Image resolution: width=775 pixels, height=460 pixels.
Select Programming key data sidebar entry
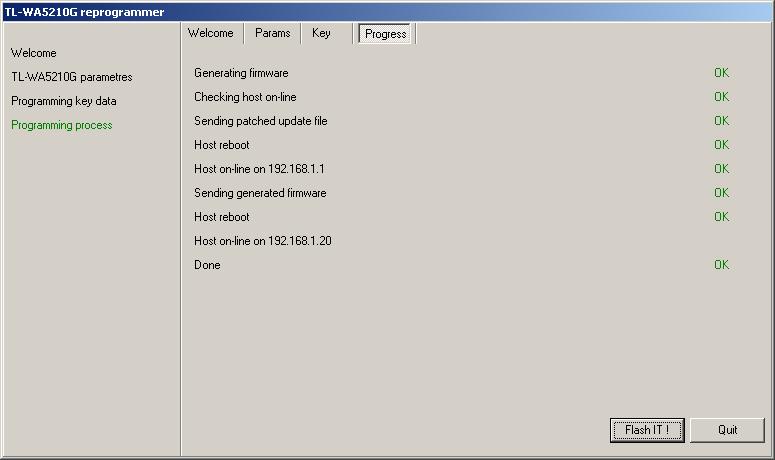(64, 101)
